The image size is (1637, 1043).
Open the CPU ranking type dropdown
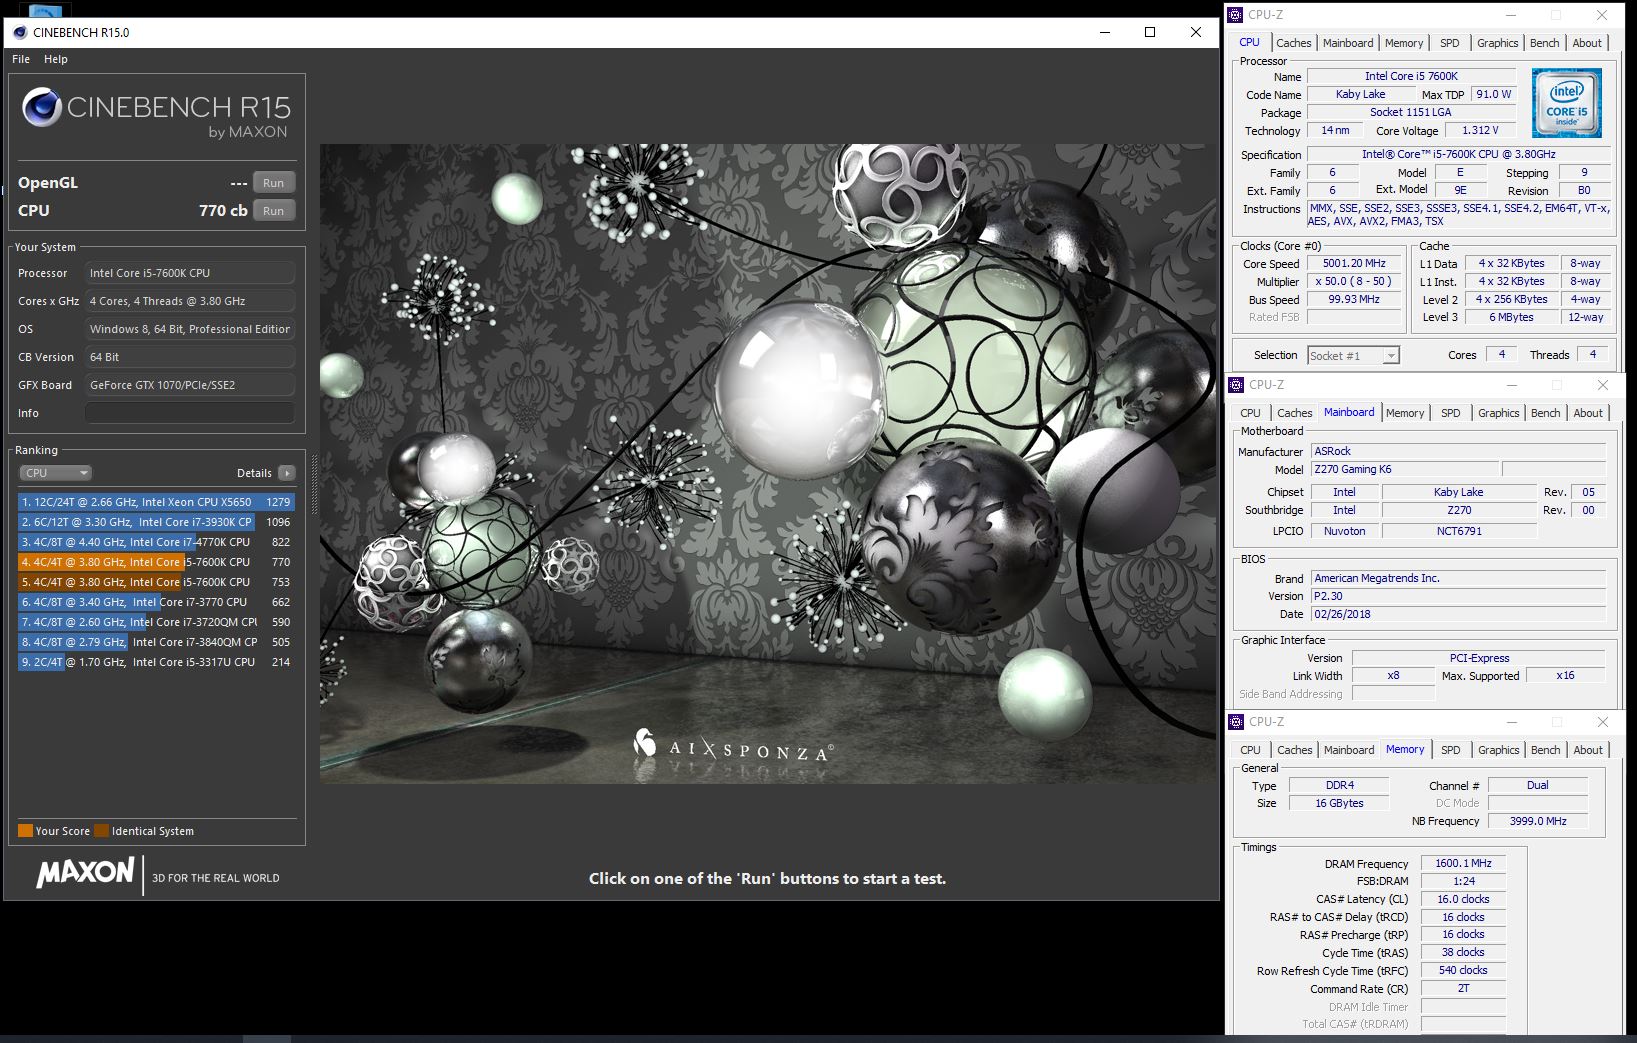55,473
